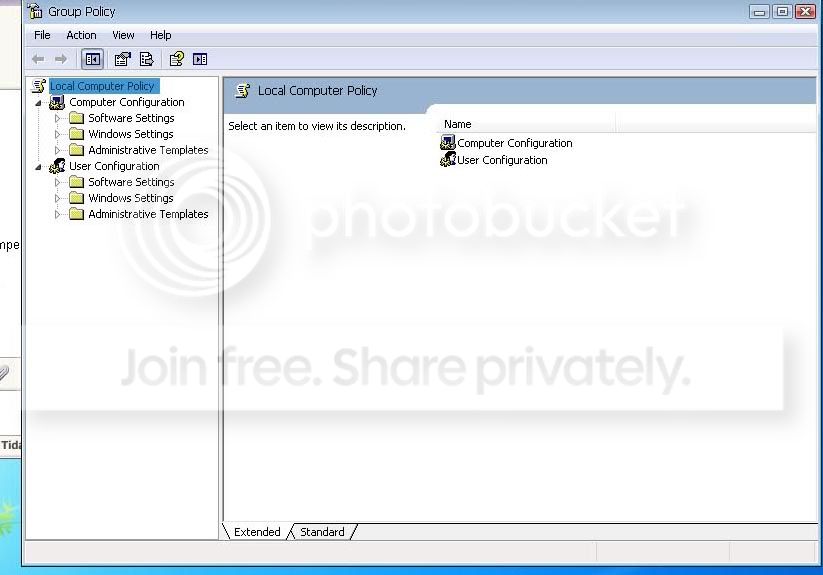This screenshot has height=575, width=823.
Task: Click Computer Configuration text in right pane
Action: point(515,143)
